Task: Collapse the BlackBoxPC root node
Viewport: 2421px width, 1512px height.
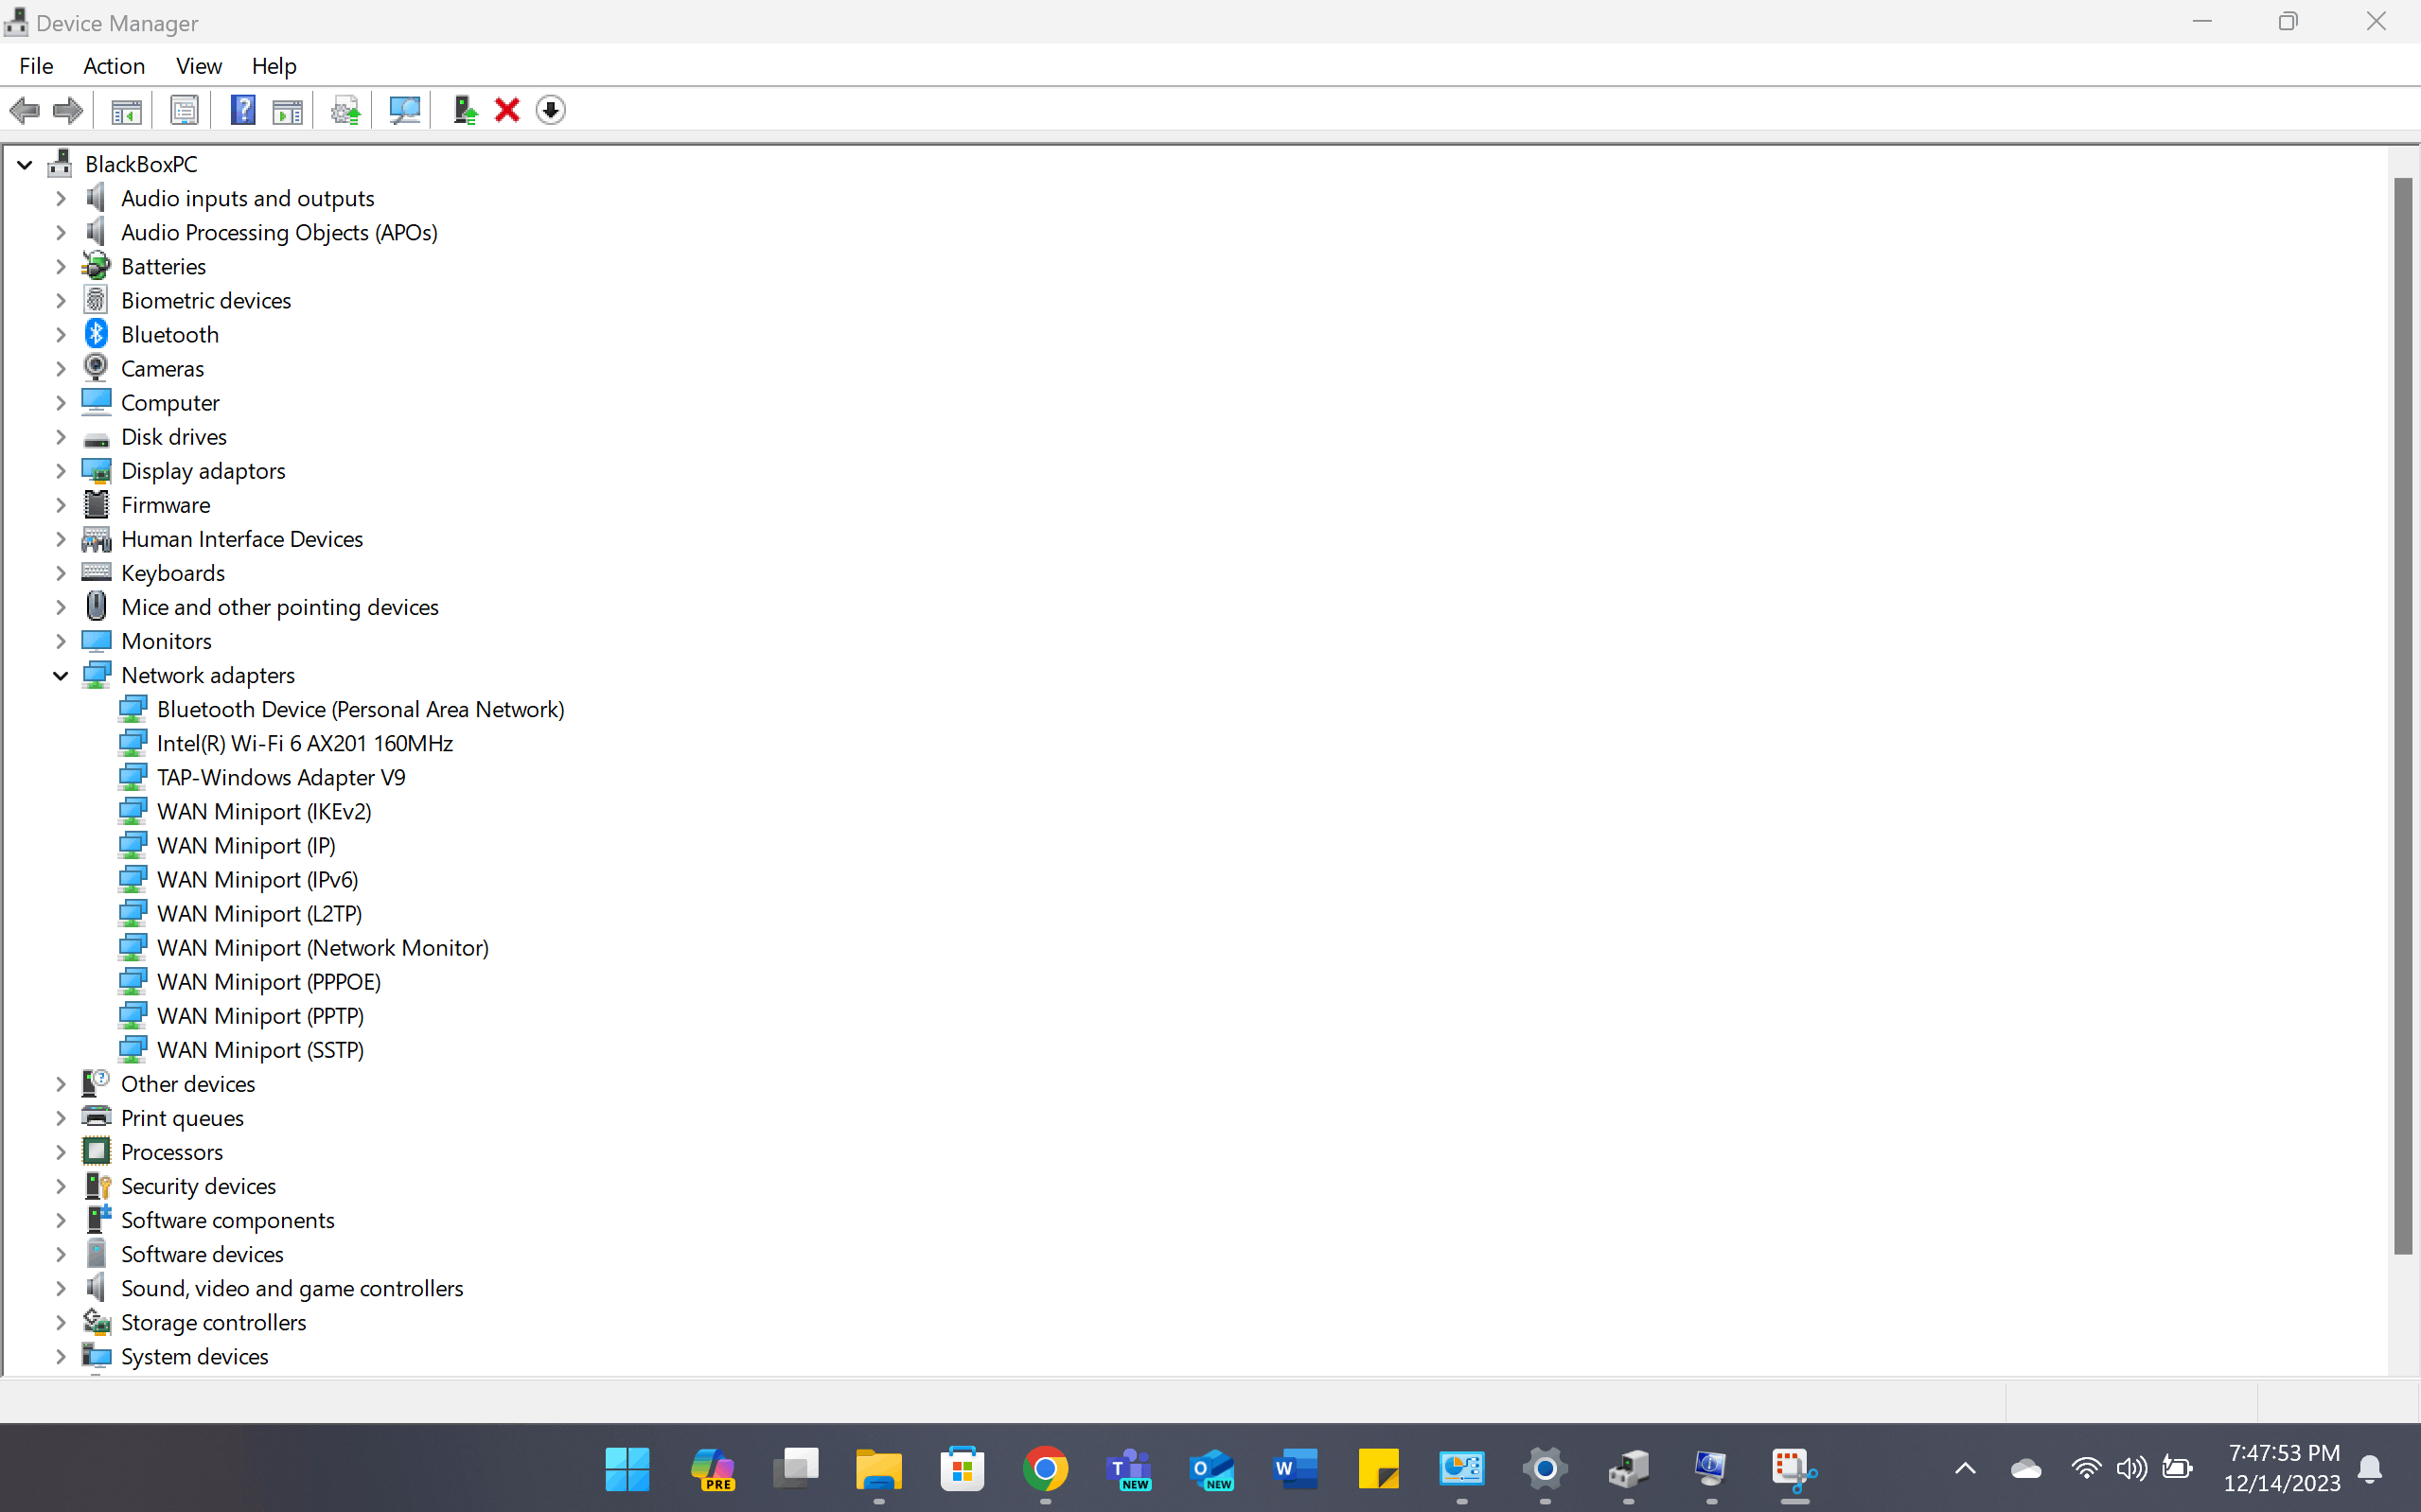Action: [25, 165]
